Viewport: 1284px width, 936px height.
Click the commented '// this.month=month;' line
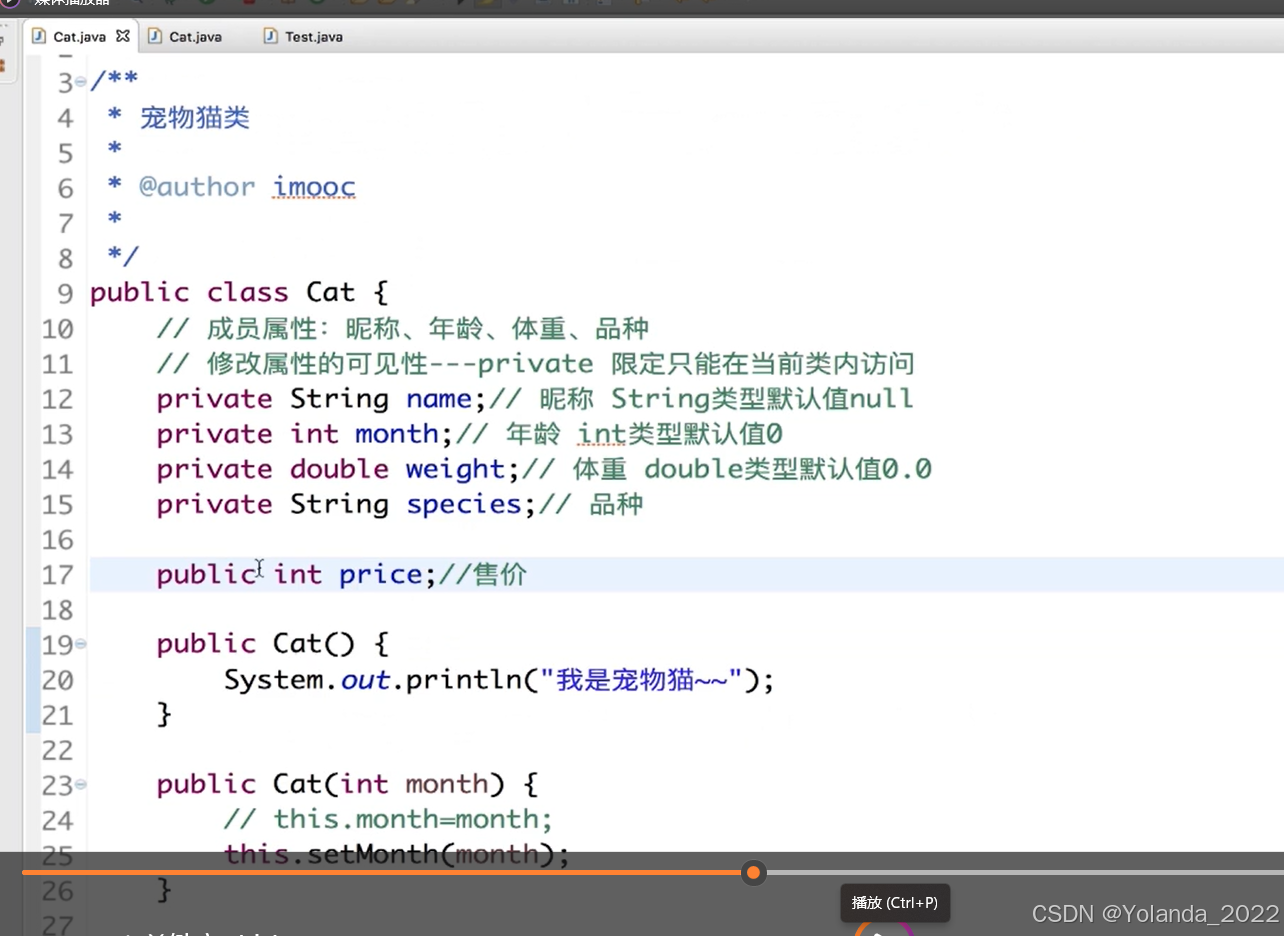coord(388,819)
